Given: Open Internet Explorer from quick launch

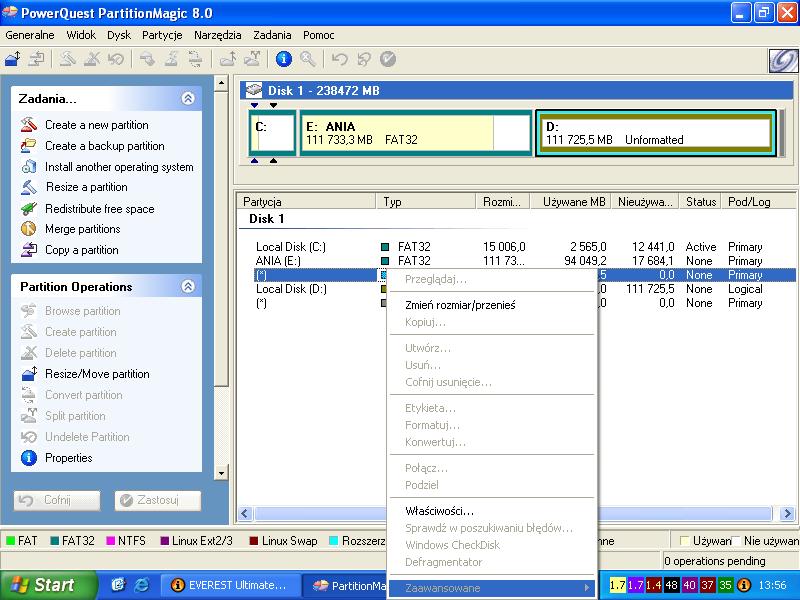Looking at the screenshot, I should [x=141, y=585].
